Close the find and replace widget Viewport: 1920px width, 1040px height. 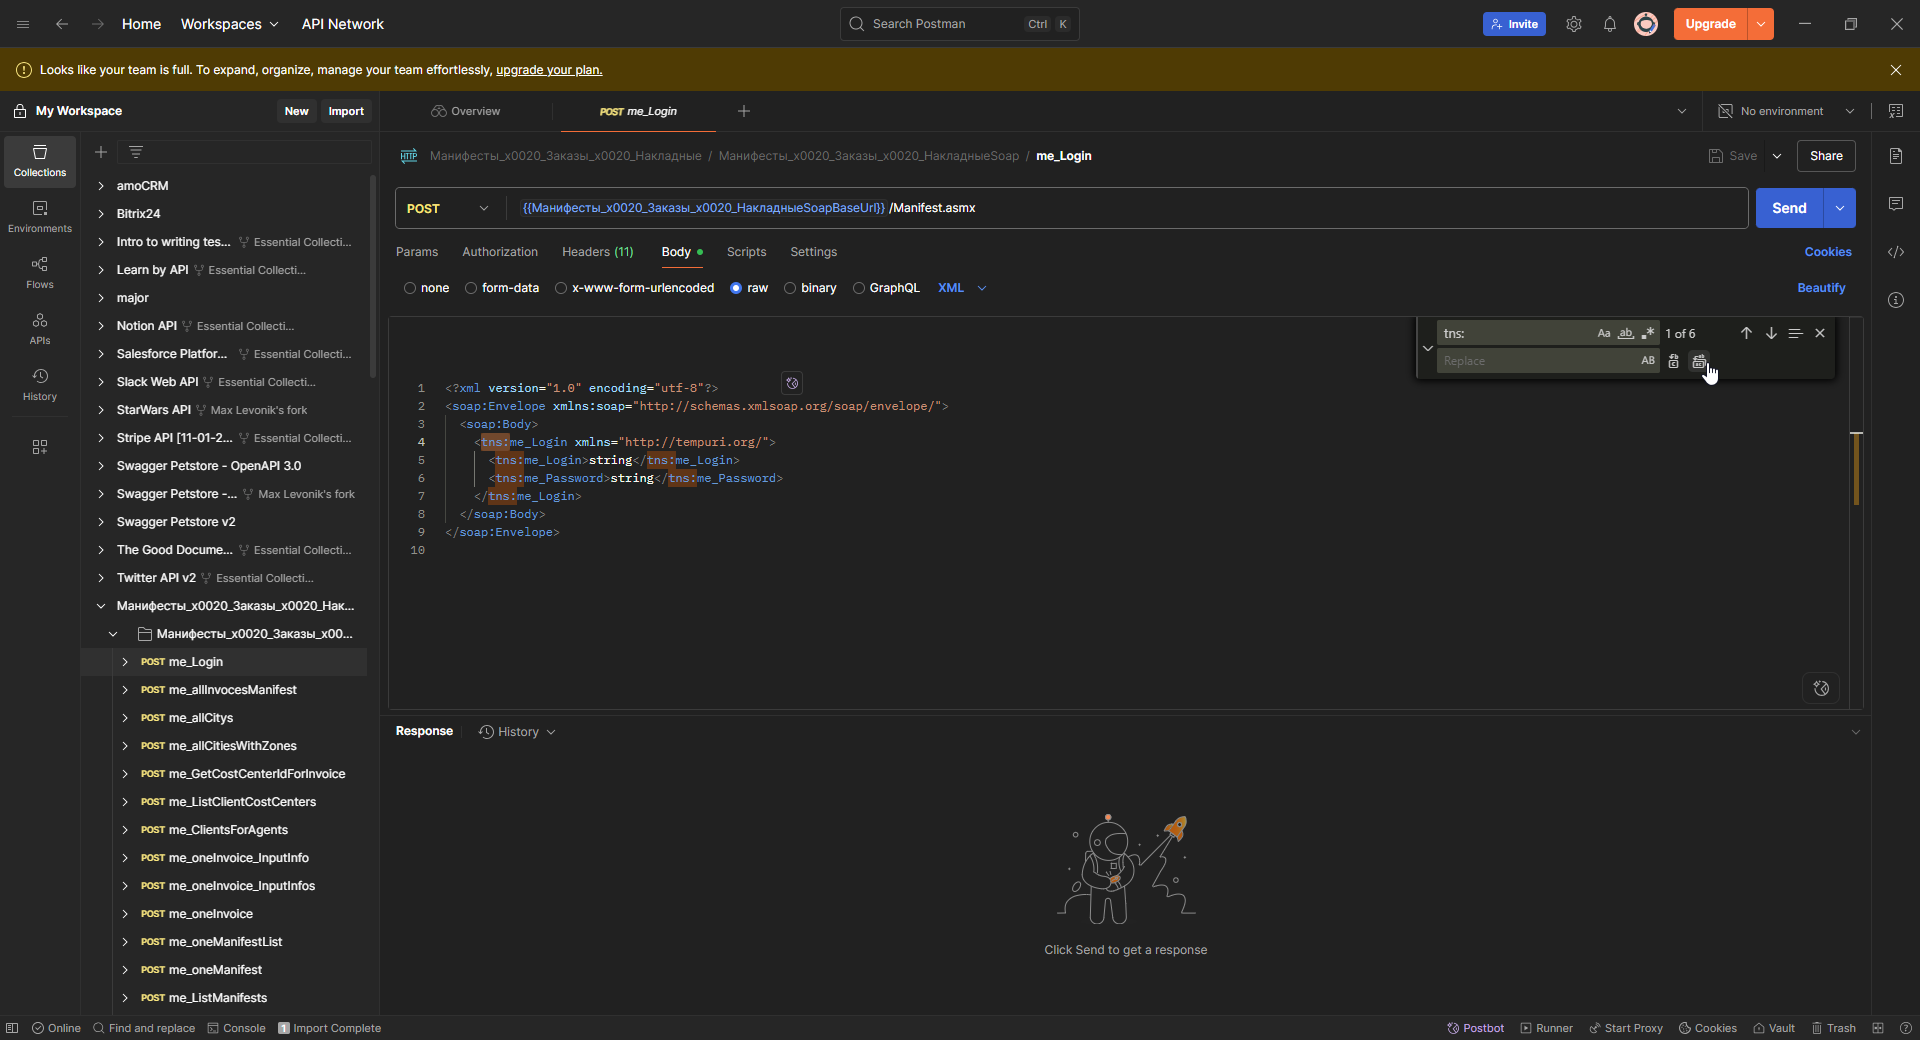[1820, 333]
